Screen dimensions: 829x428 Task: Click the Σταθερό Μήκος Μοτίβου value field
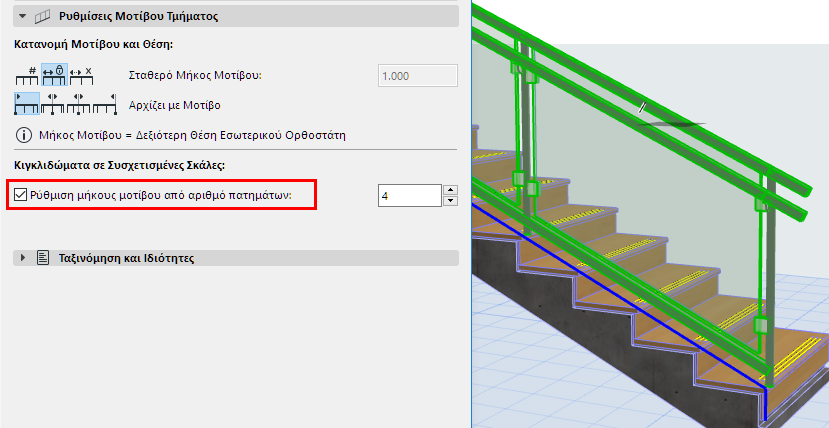[418, 76]
